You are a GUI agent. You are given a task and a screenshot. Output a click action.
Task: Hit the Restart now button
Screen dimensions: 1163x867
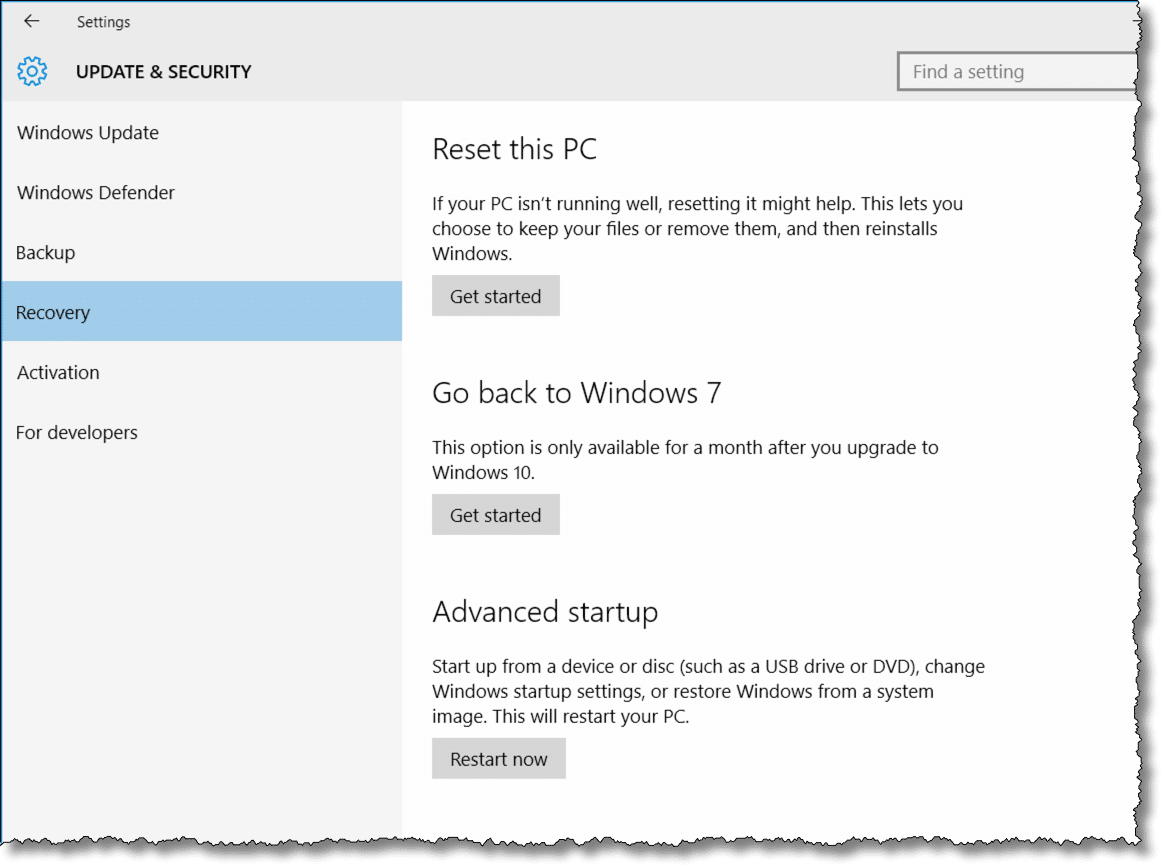(498, 759)
